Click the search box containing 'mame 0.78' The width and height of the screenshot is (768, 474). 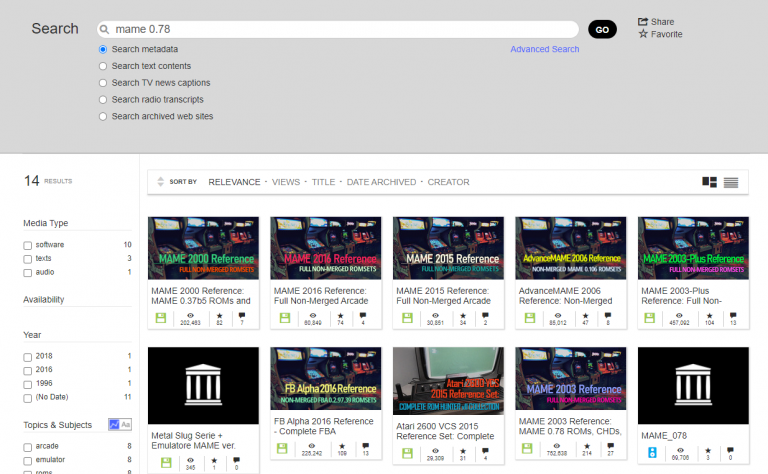coord(340,29)
